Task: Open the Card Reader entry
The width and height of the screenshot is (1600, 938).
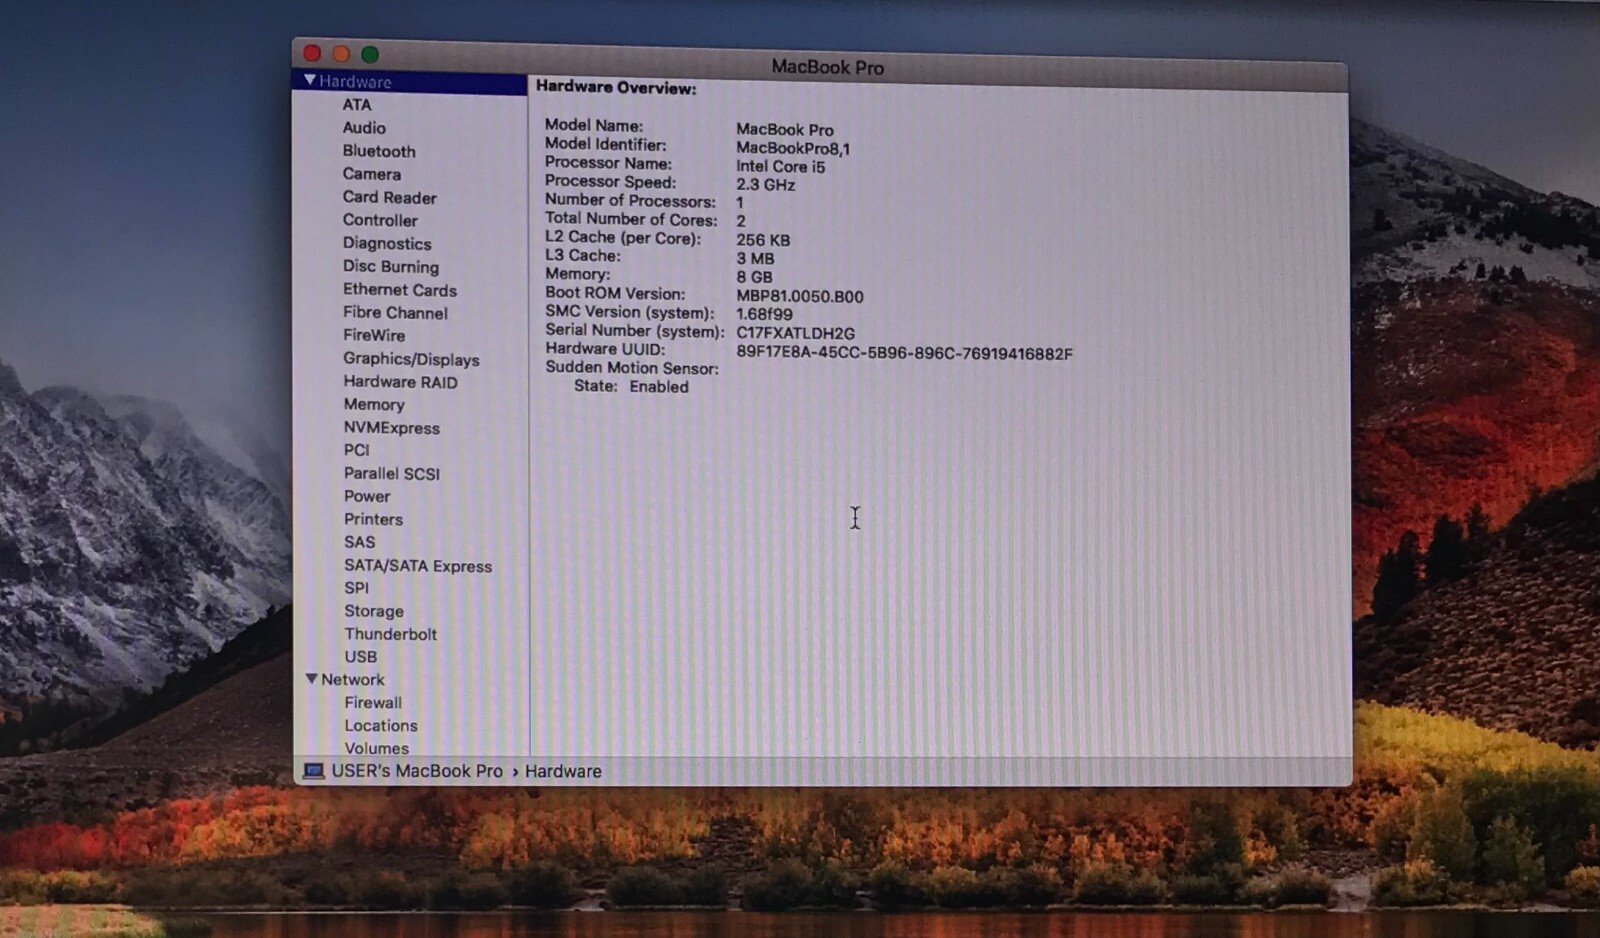Action: 390,197
